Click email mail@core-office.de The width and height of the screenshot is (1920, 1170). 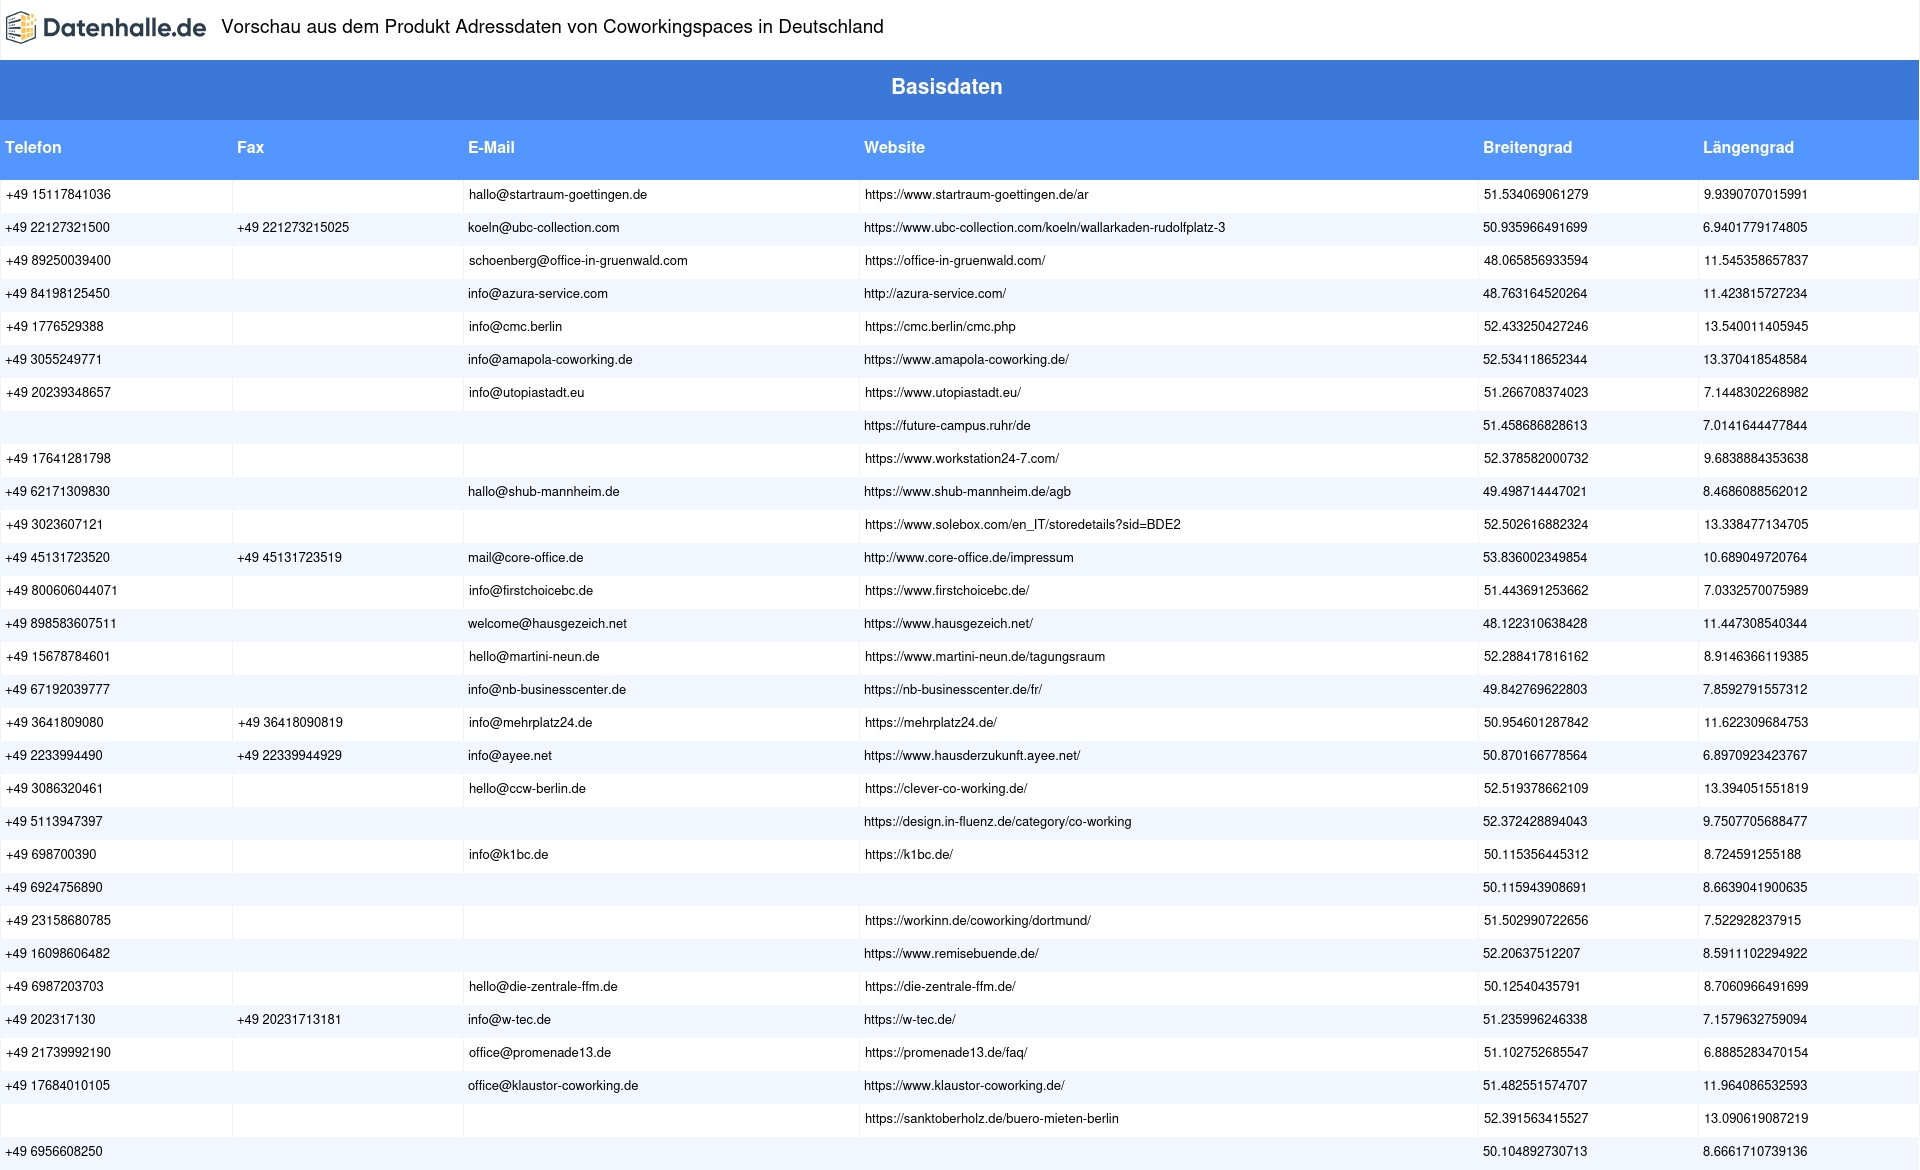tap(525, 558)
